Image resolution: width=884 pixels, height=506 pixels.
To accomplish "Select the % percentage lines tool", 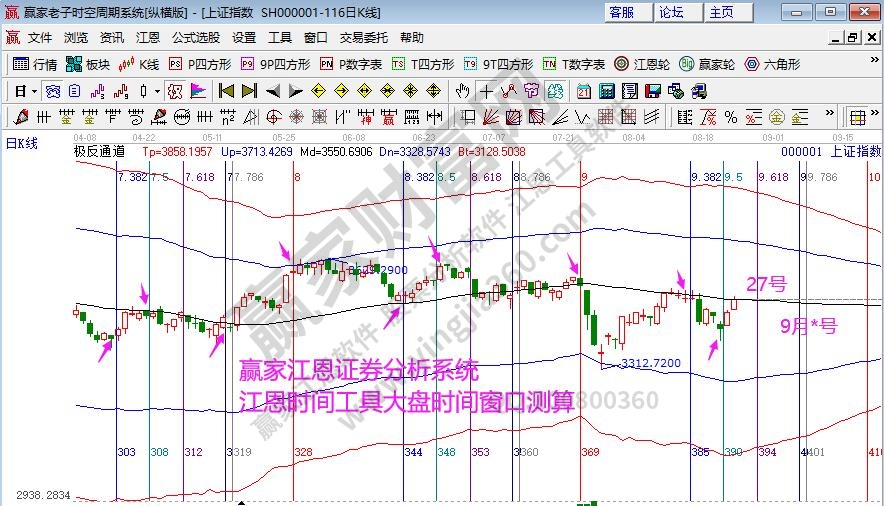I will (x=731, y=117).
